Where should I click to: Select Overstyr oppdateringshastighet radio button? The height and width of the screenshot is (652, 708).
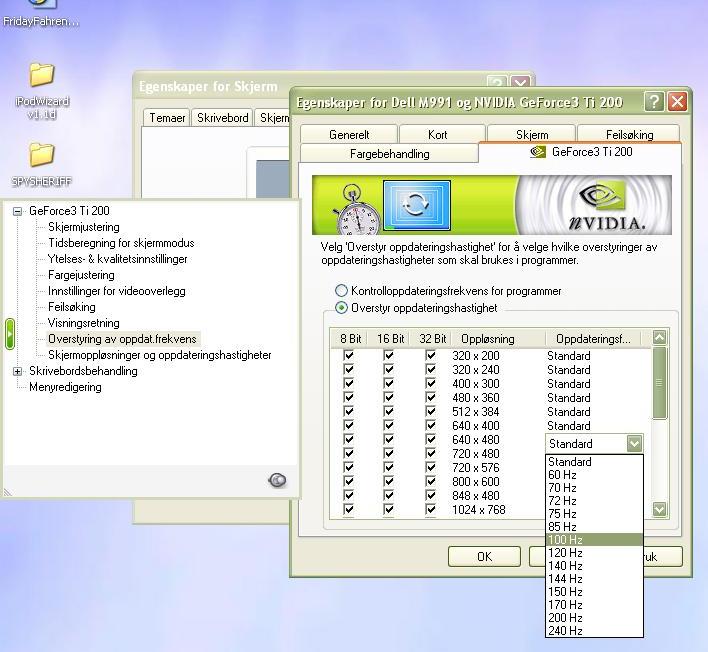click(341, 308)
